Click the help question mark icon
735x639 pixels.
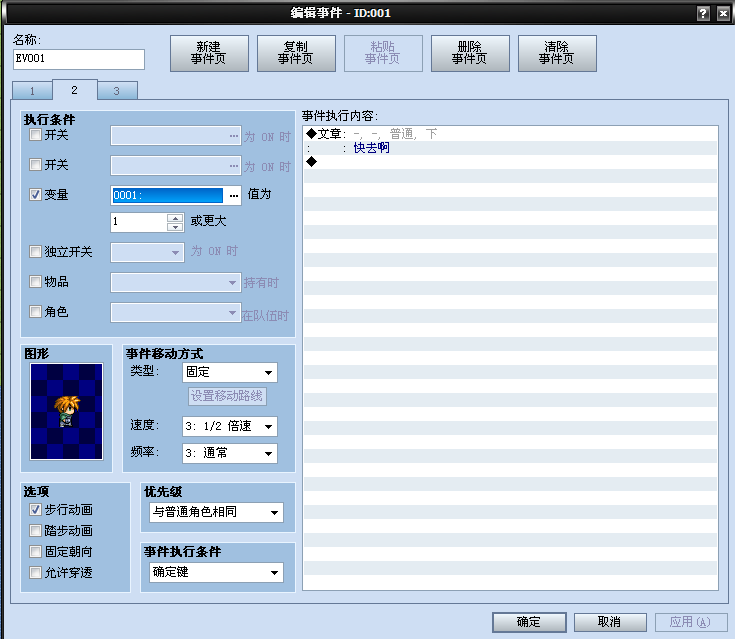pyautogui.click(x=703, y=14)
